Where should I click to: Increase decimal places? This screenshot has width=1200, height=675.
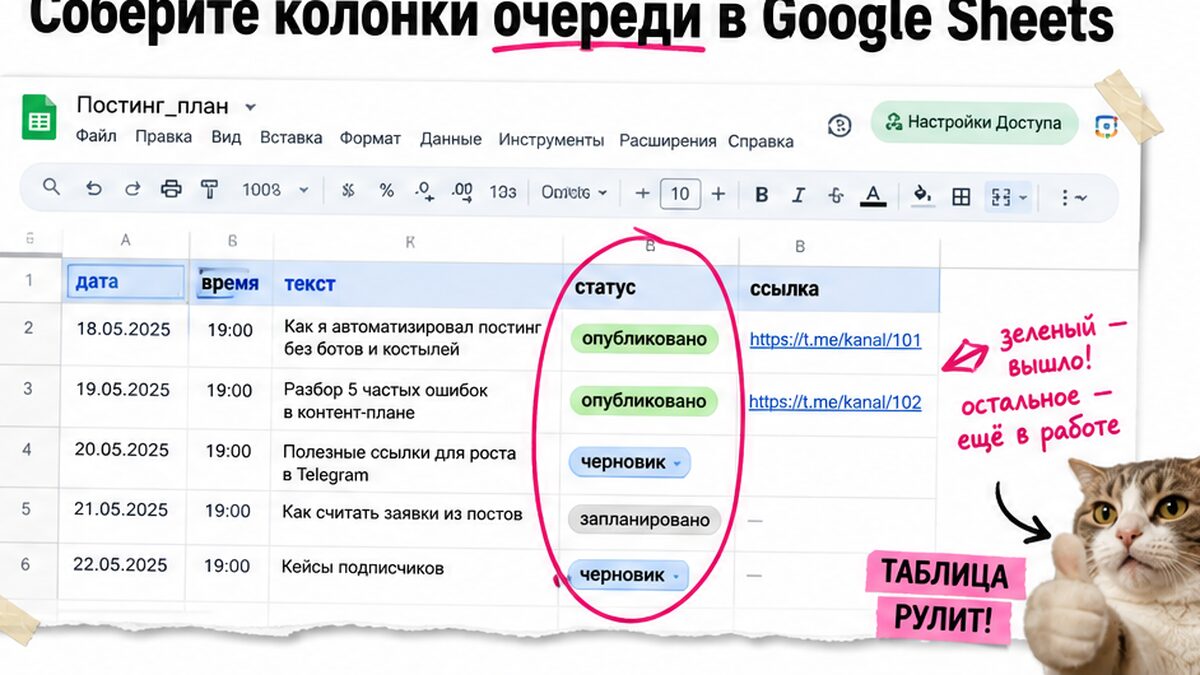coord(462,190)
